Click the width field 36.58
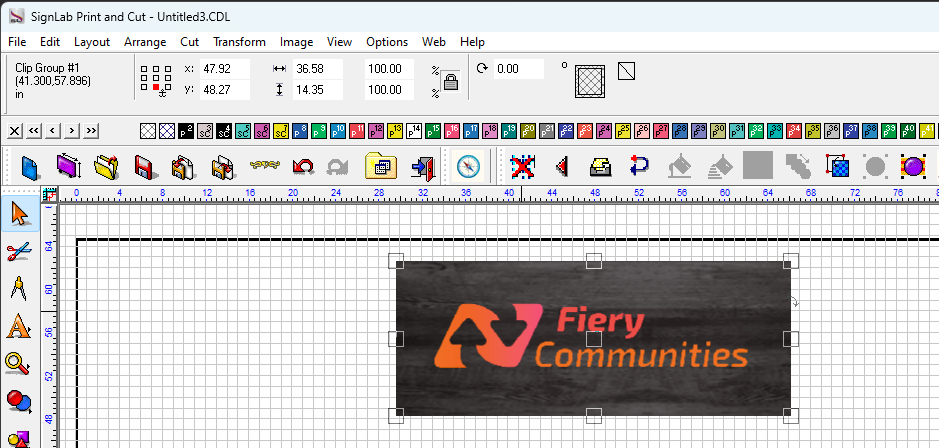Image resolution: width=939 pixels, height=448 pixels. pyautogui.click(x=317, y=69)
